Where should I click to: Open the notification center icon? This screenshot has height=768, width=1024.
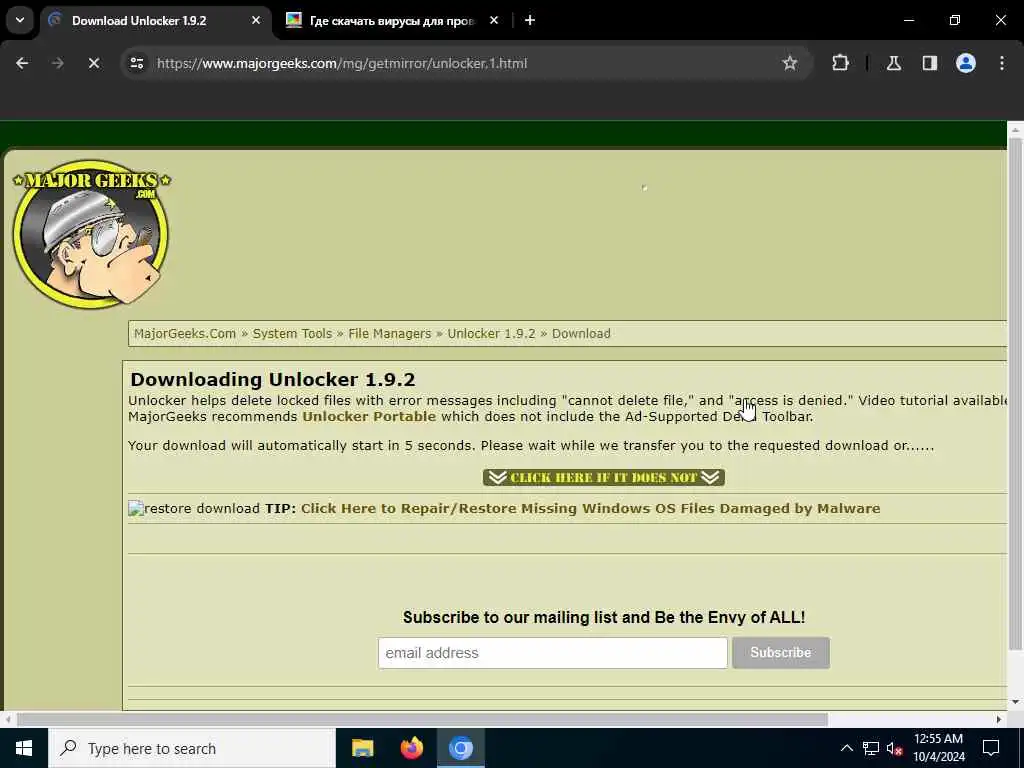(x=991, y=748)
